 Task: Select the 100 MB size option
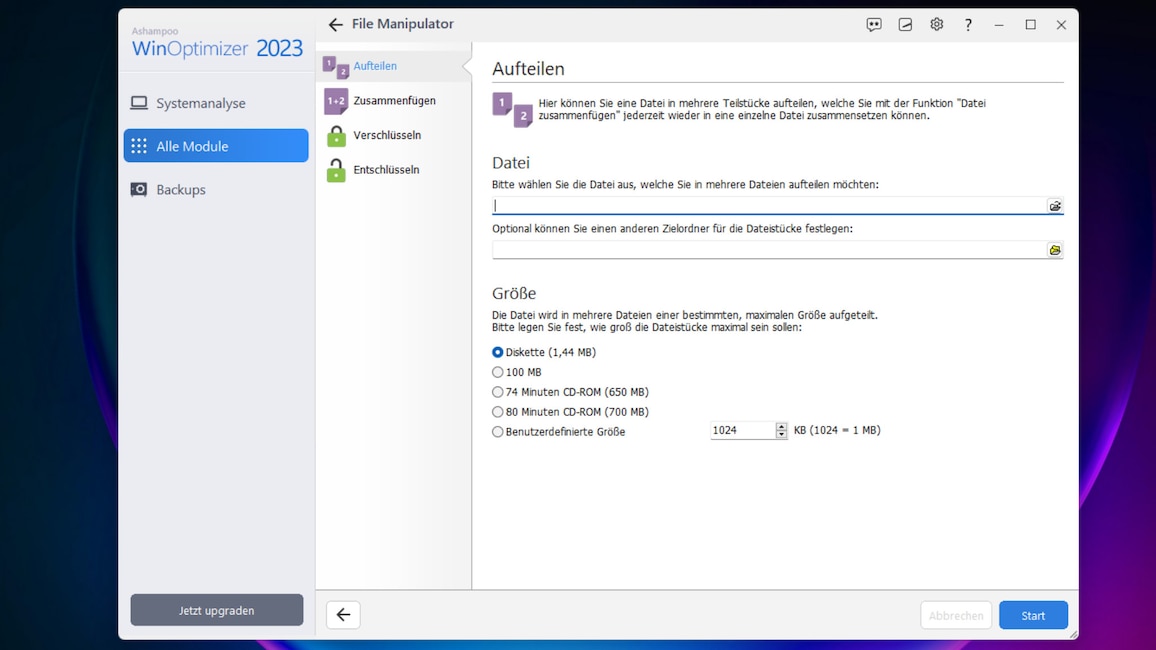498,372
